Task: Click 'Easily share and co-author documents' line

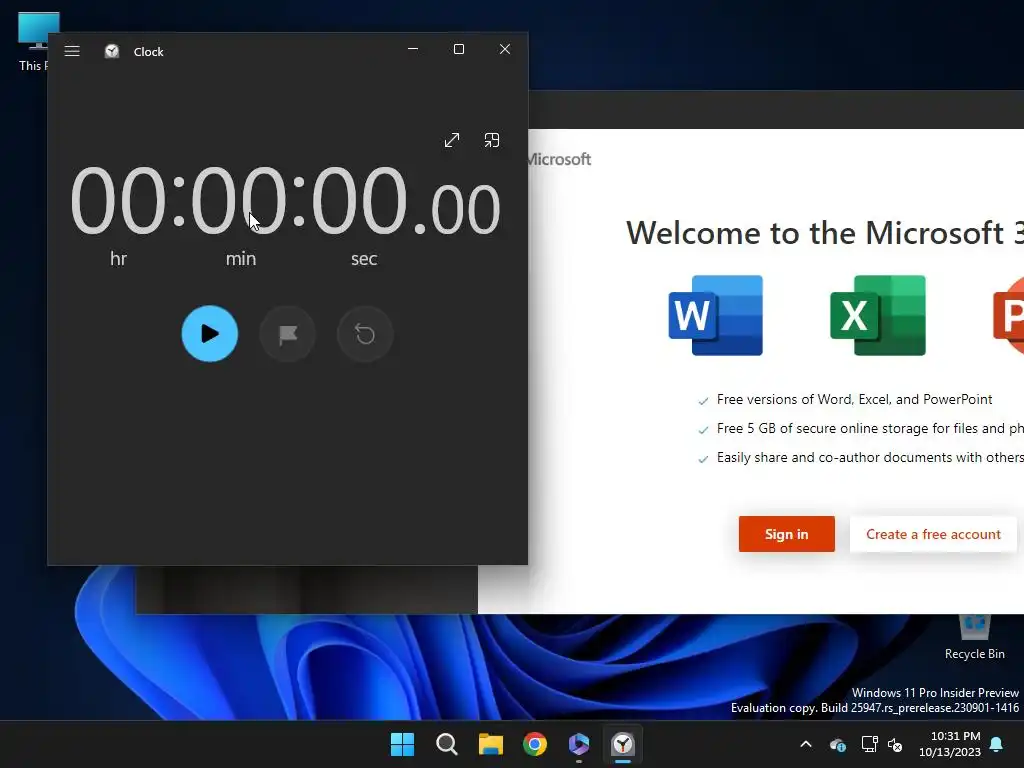Action: click(x=870, y=457)
